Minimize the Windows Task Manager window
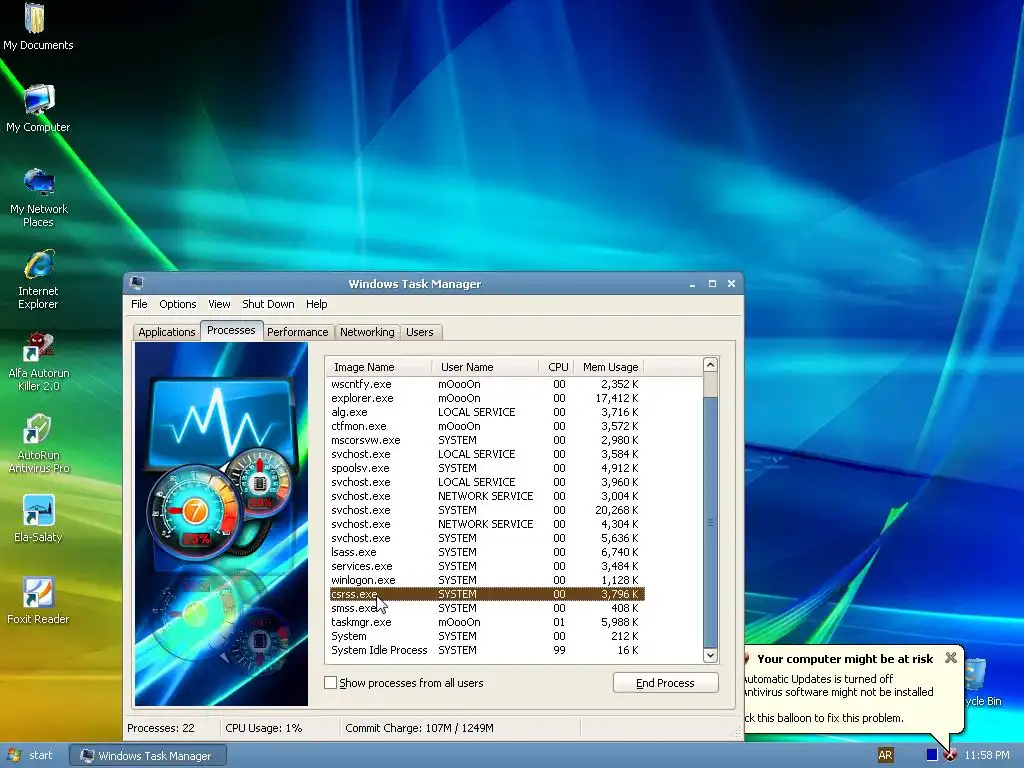Screen dimensions: 1024x768 692,284
